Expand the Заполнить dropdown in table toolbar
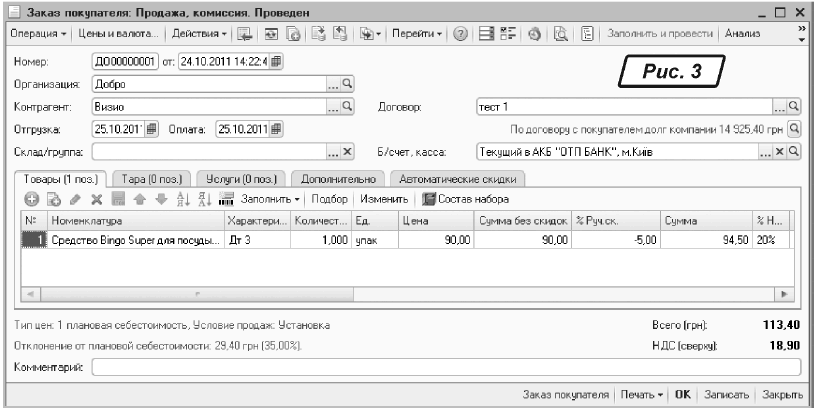The height and width of the screenshot is (412, 816). [x=270, y=199]
